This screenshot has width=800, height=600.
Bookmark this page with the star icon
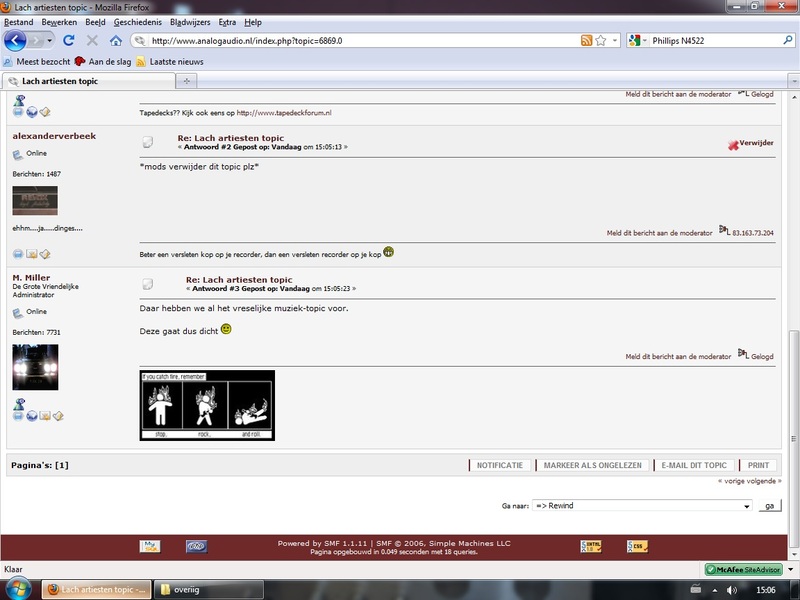pyautogui.click(x=601, y=41)
